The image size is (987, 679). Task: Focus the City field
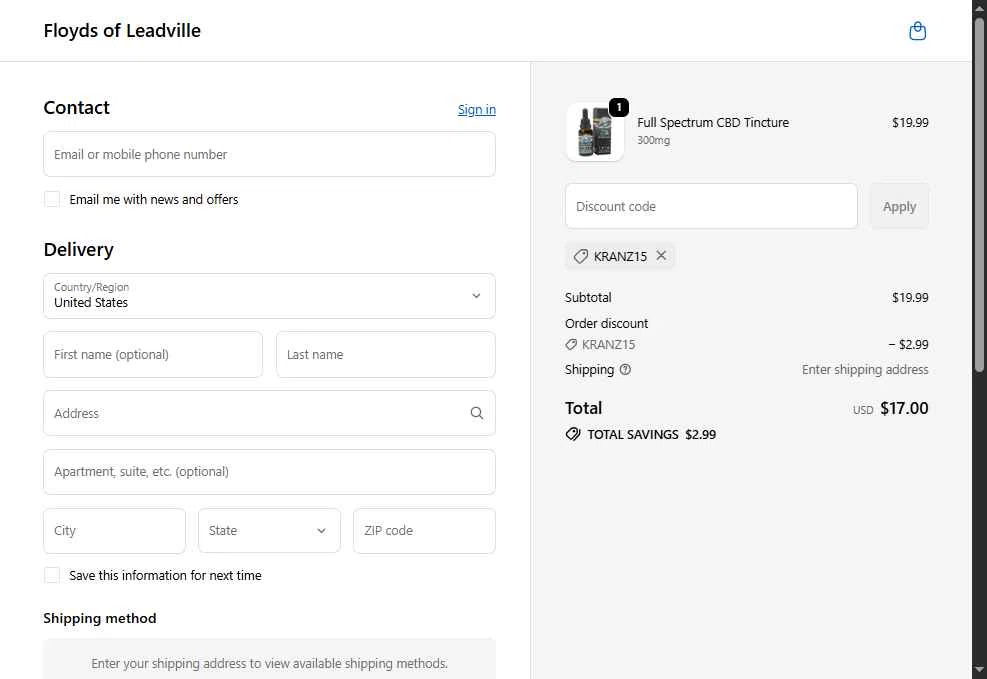(115, 530)
